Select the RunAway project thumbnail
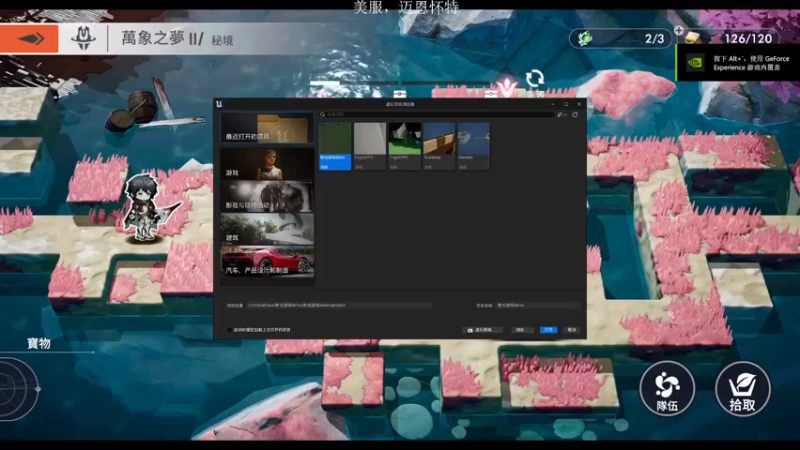Image resolution: width=800 pixels, height=450 pixels. click(x=439, y=146)
